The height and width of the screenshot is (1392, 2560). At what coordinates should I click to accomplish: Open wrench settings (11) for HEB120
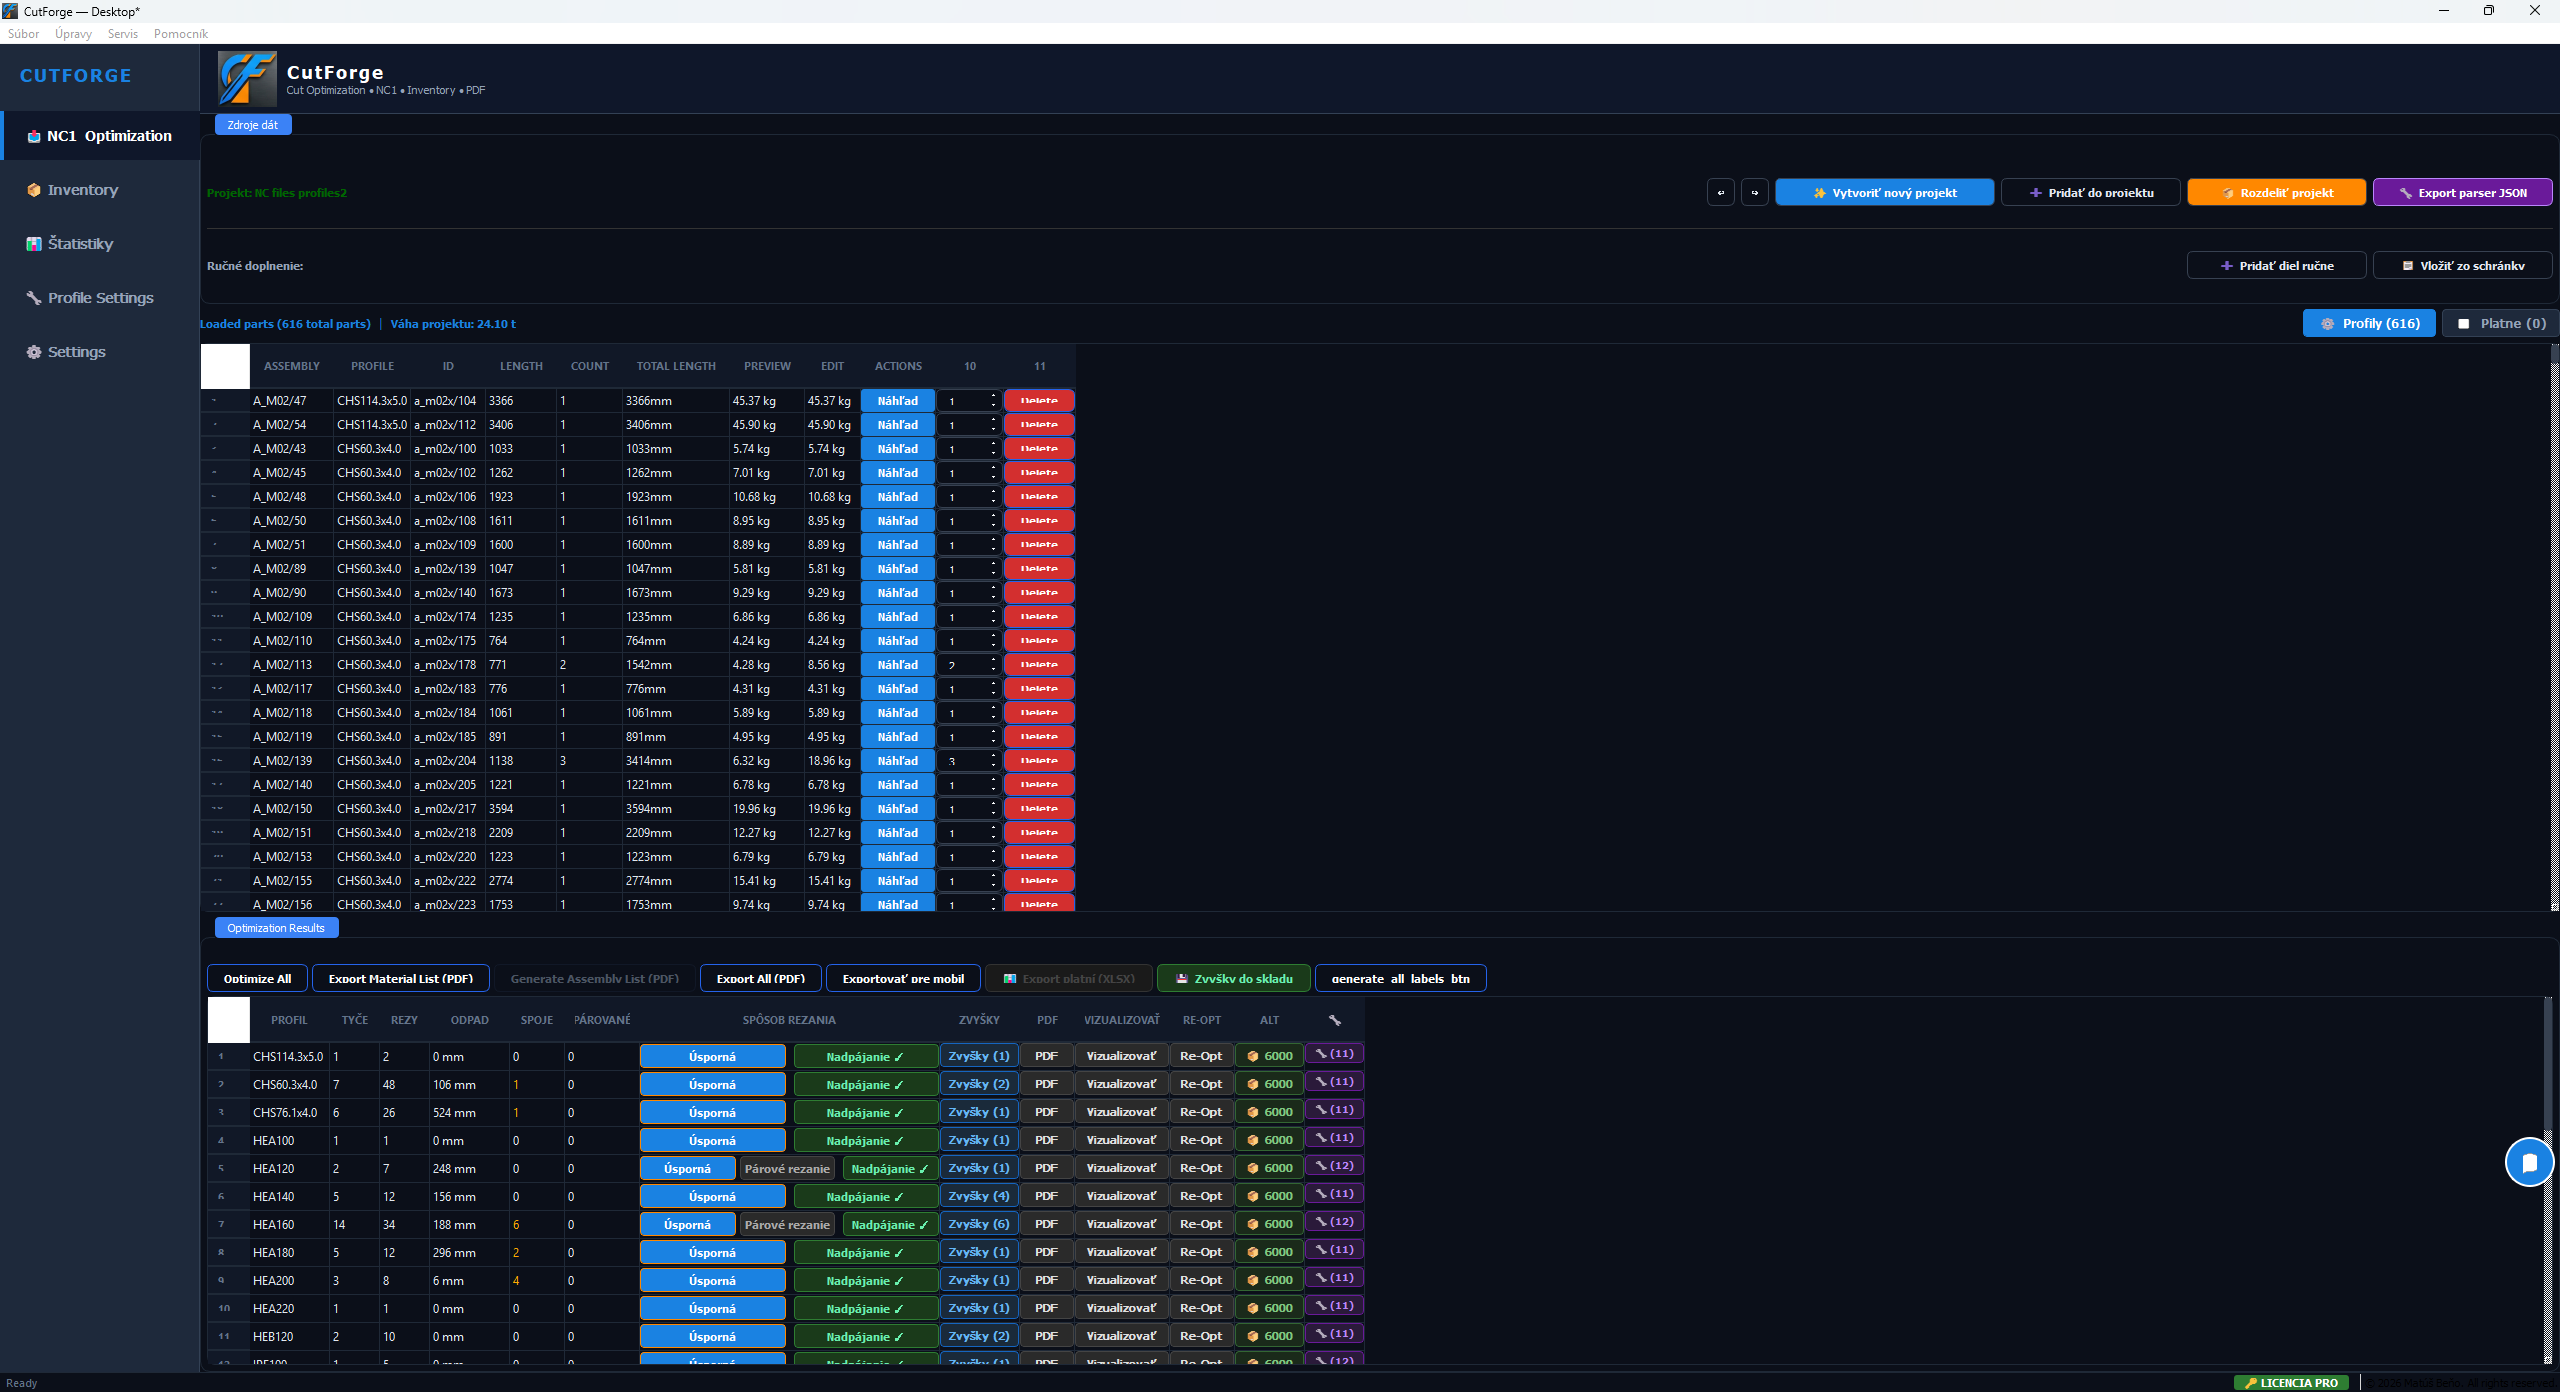1334,1334
